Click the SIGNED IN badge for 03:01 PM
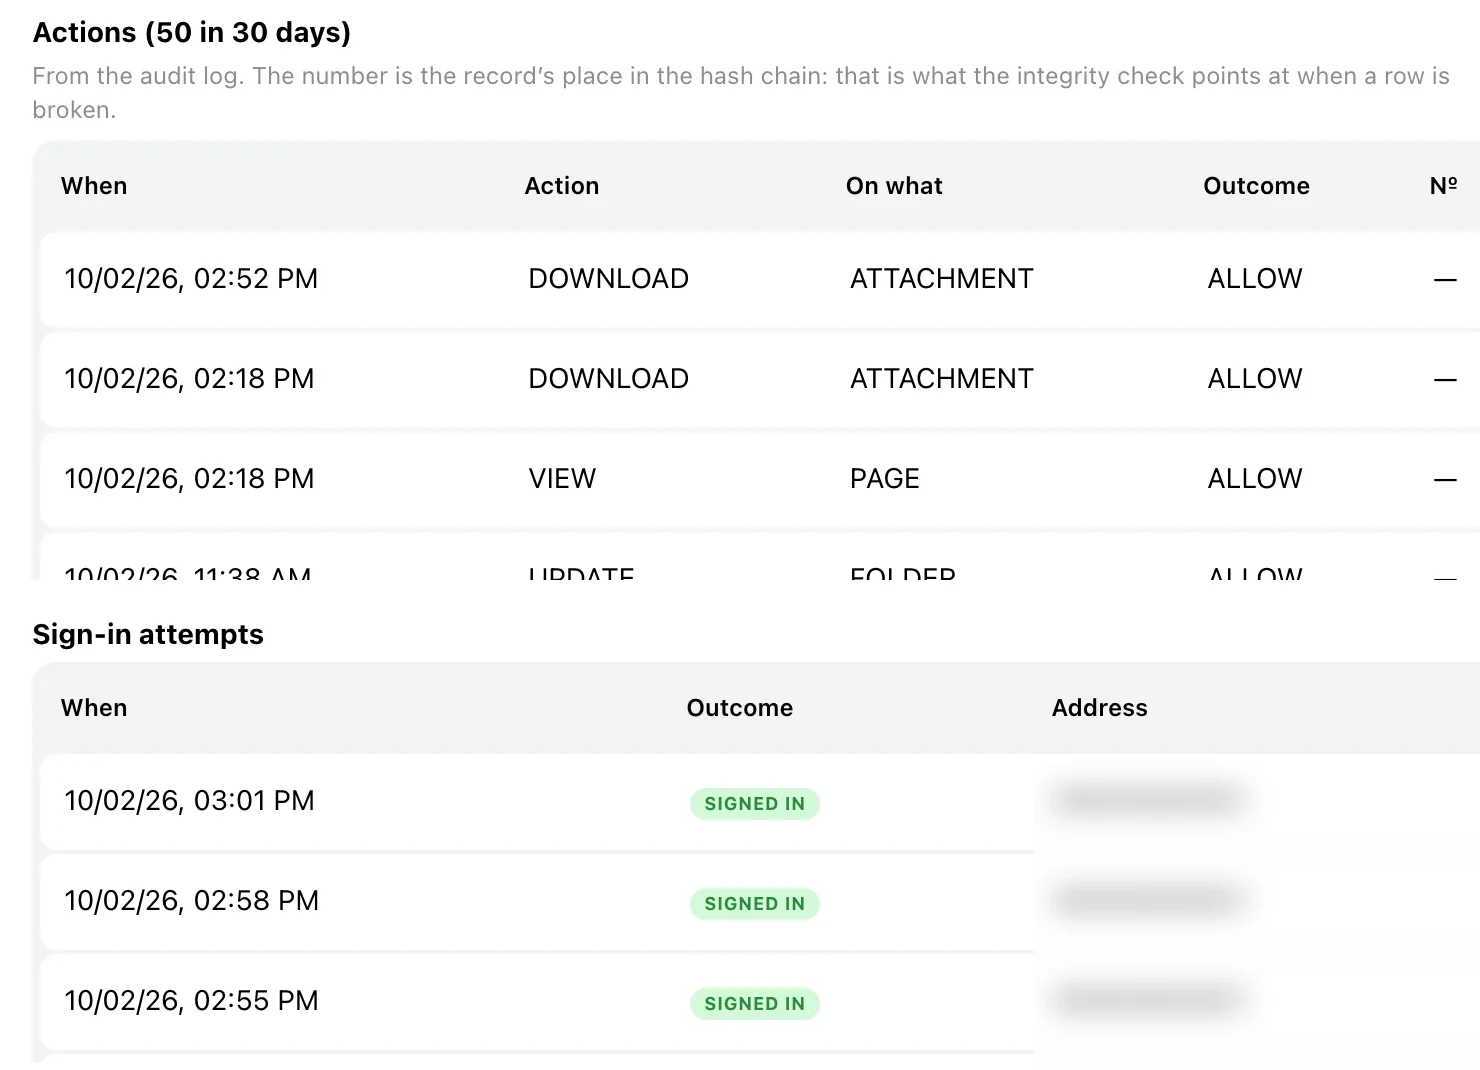The image size is (1480, 1070). (x=754, y=804)
